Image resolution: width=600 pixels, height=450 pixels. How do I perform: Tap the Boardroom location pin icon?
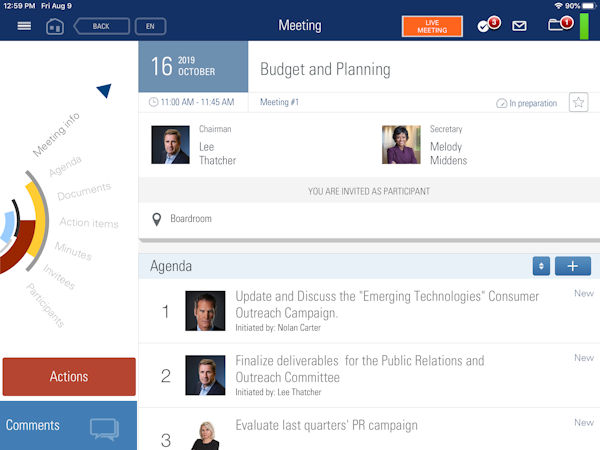point(156,219)
